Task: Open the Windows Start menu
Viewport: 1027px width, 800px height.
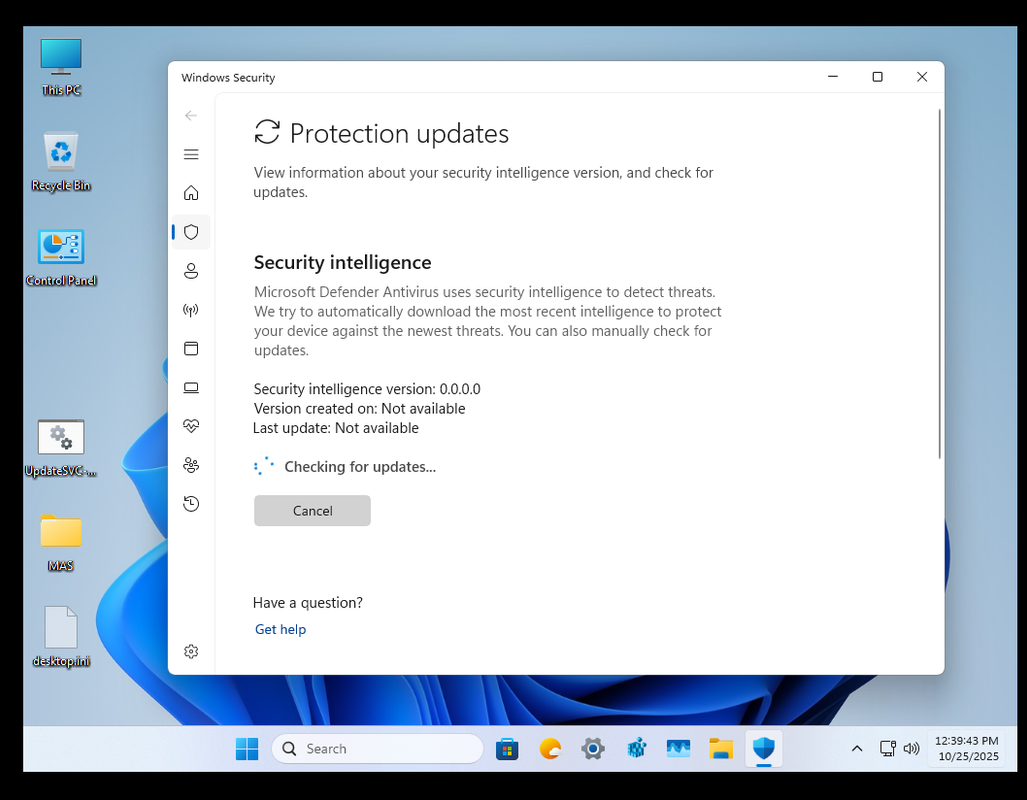Action: click(247, 749)
